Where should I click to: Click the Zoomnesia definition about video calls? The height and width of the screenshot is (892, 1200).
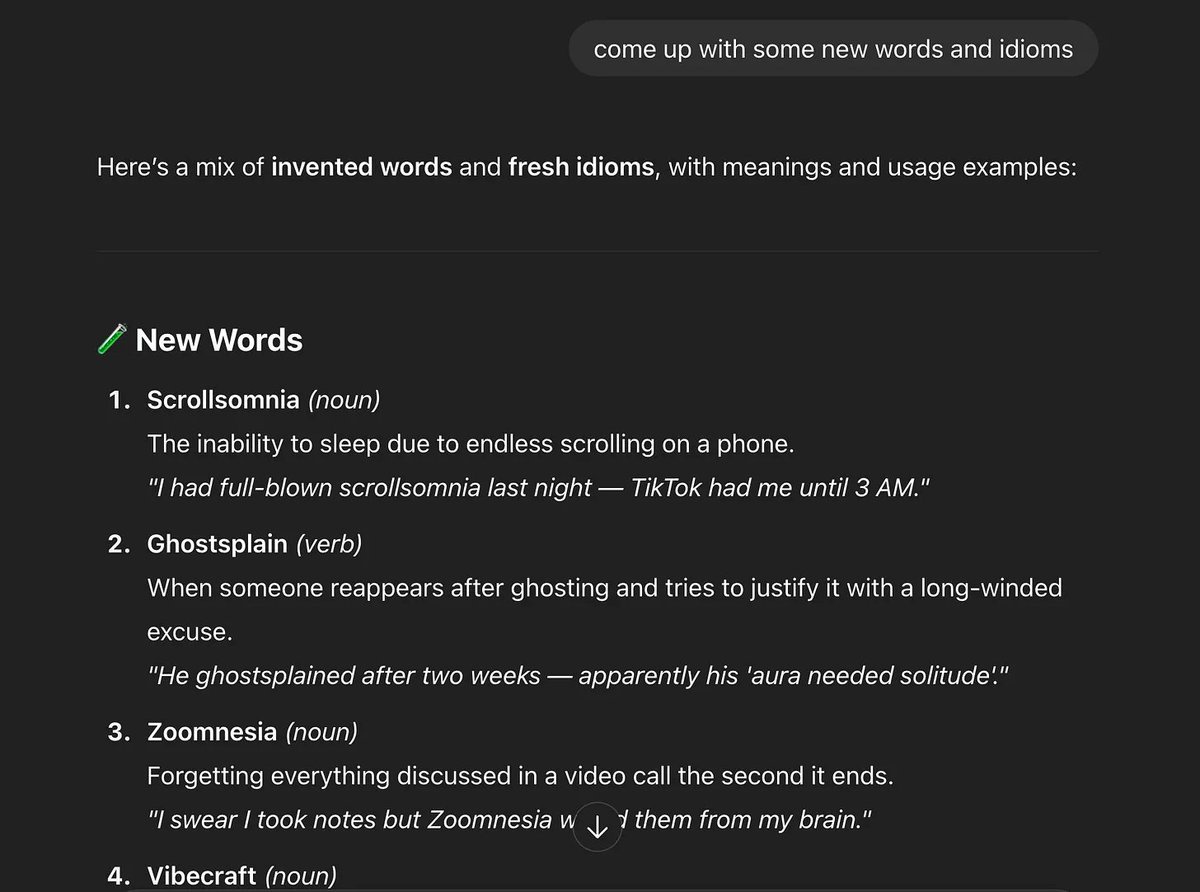pos(521,776)
